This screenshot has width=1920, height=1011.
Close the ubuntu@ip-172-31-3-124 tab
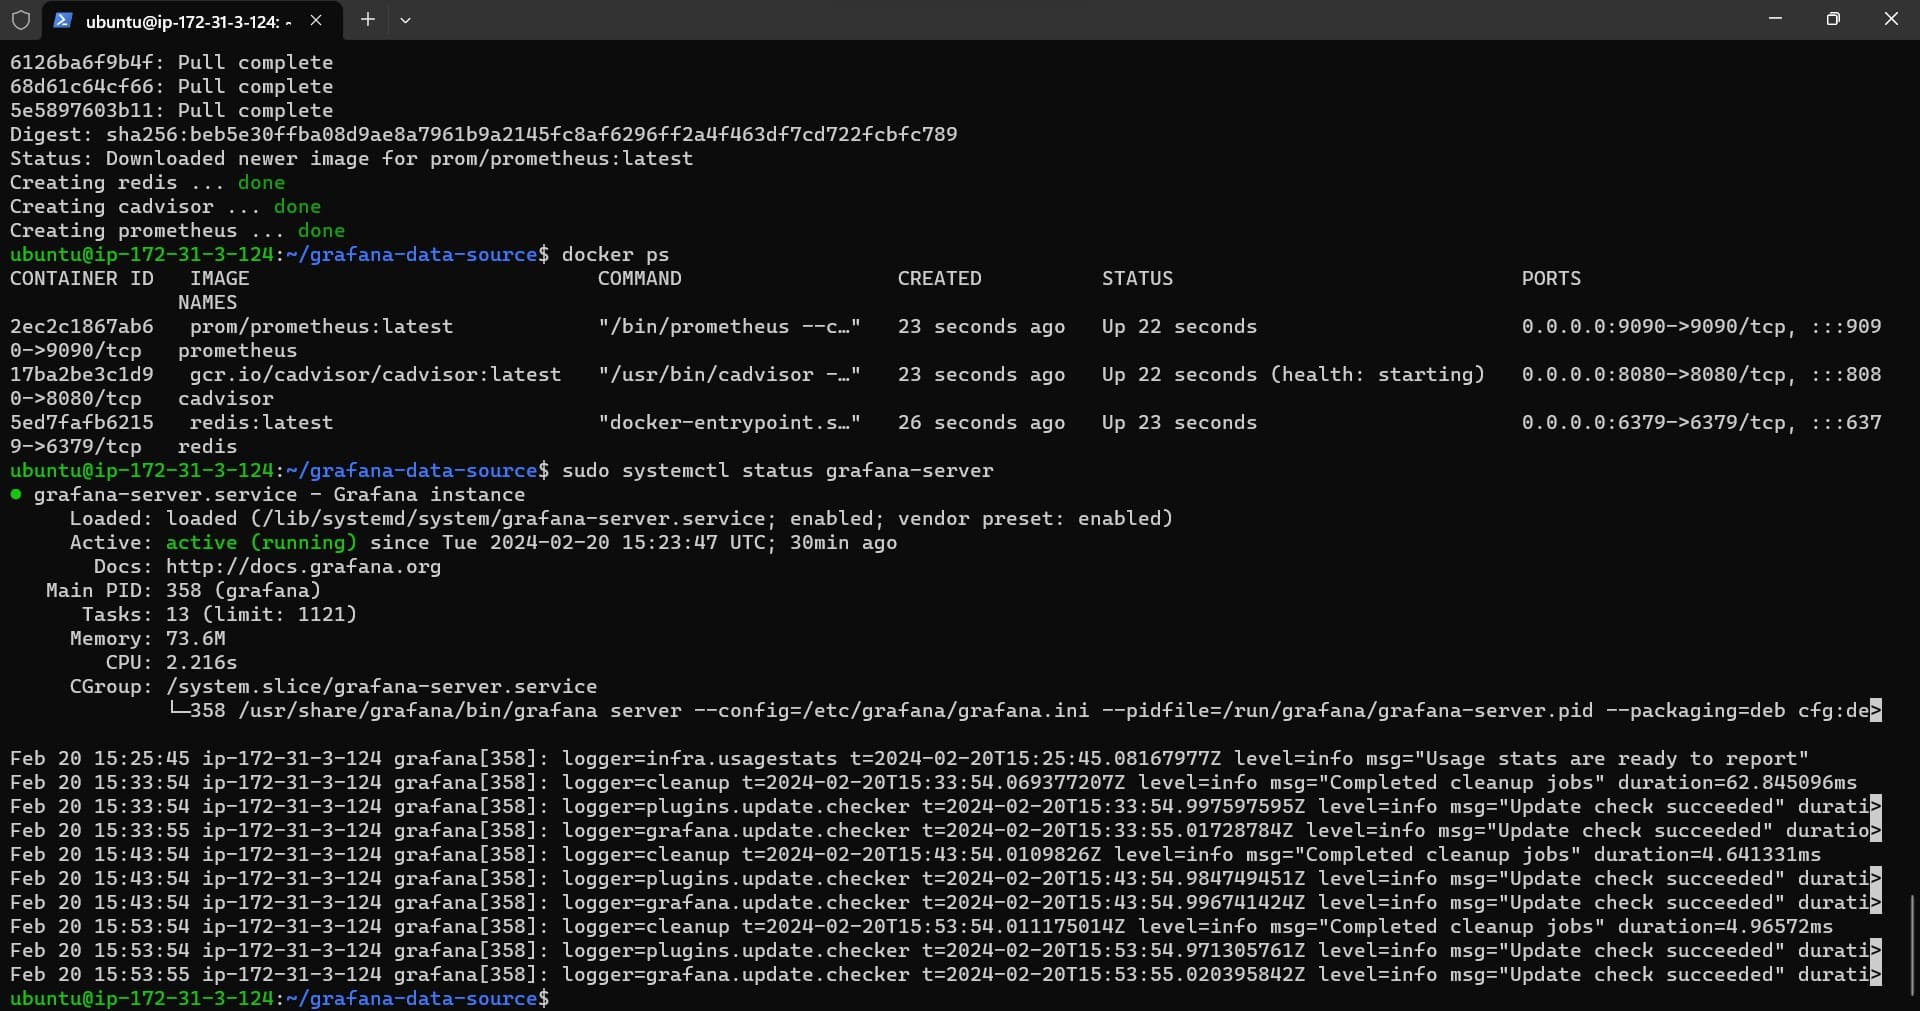pyautogui.click(x=316, y=20)
